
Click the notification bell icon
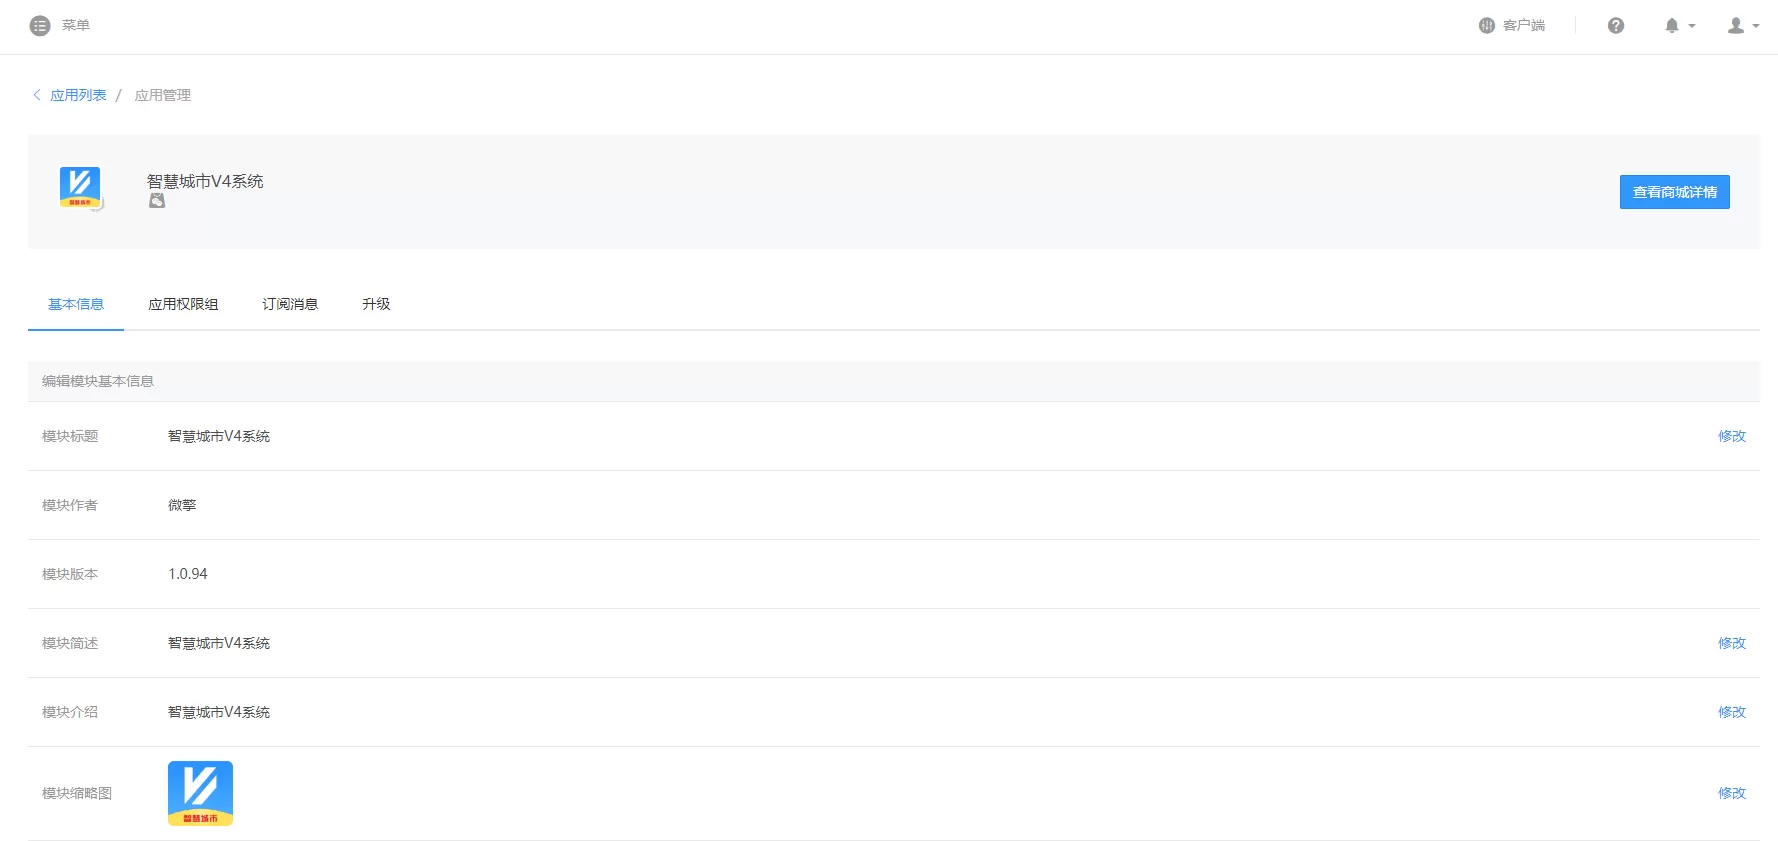pyautogui.click(x=1672, y=26)
